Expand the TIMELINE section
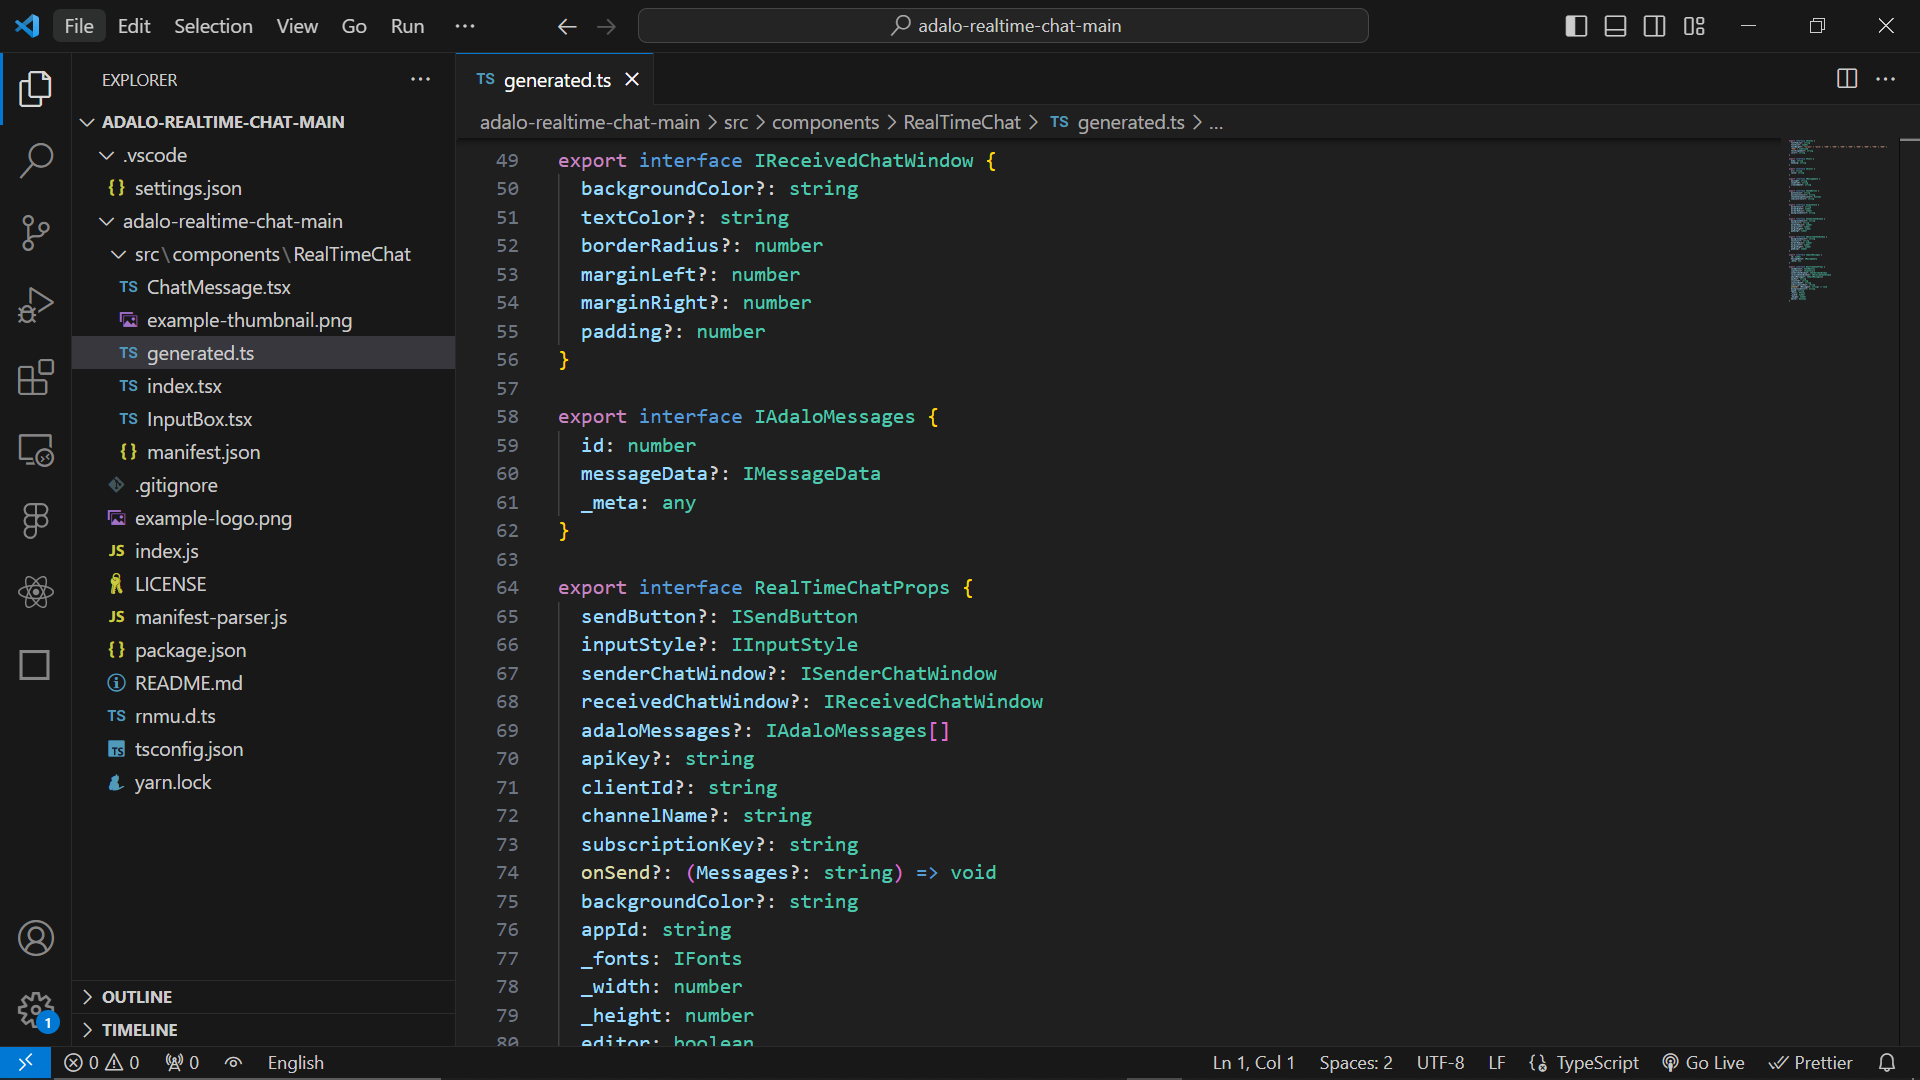The height and width of the screenshot is (1080, 1920). pyautogui.click(x=139, y=1030)
